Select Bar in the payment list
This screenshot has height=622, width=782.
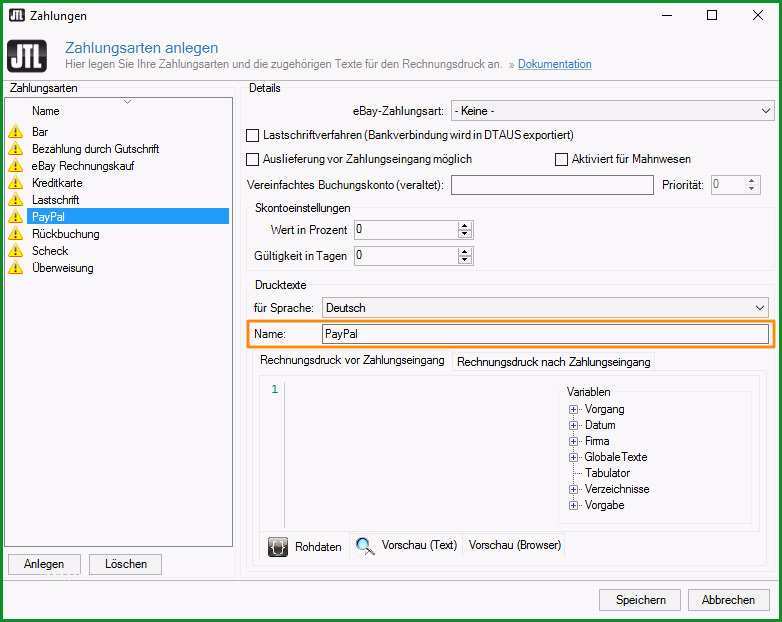coord(40,132)
